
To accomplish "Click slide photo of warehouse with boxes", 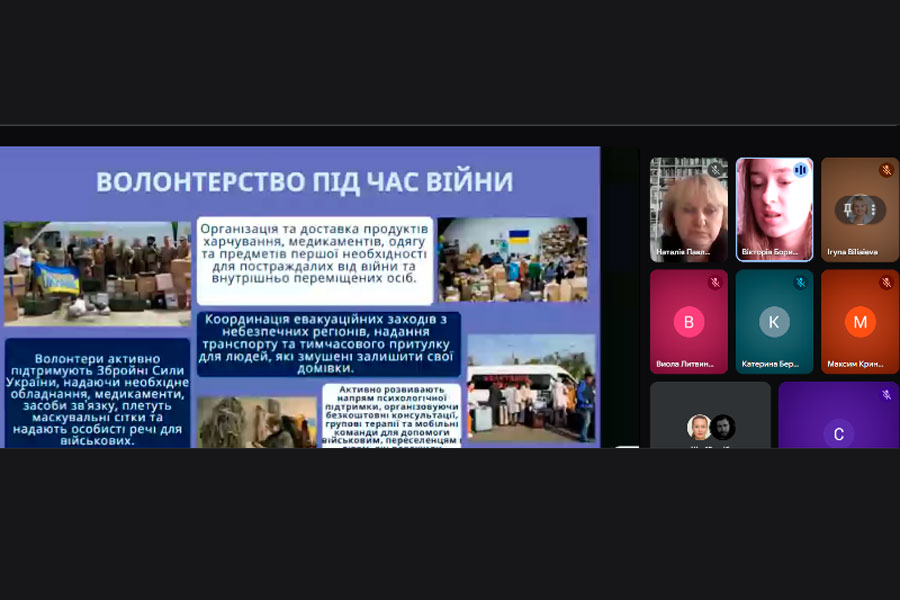I will click(x=513, y=260).
